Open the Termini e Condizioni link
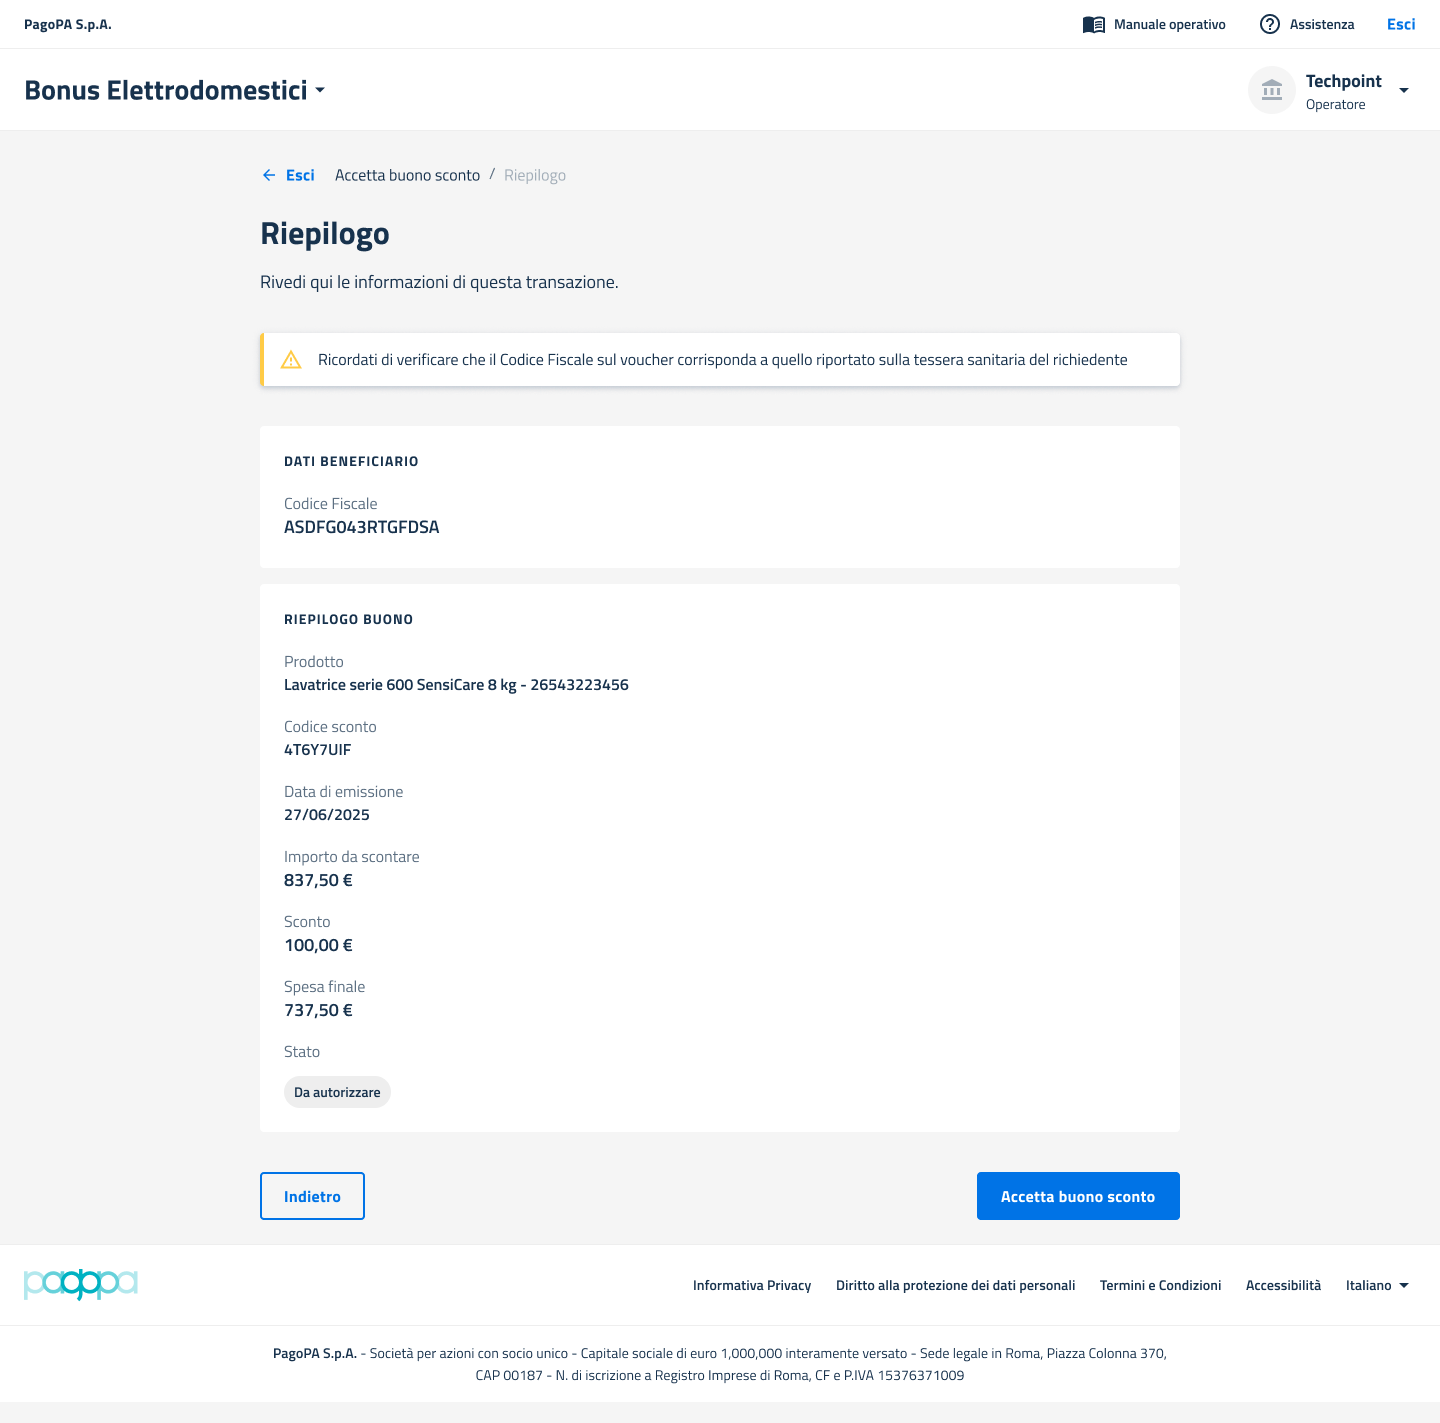This screenshot has width=1440, height=1423. (x=1160, y=1286)
